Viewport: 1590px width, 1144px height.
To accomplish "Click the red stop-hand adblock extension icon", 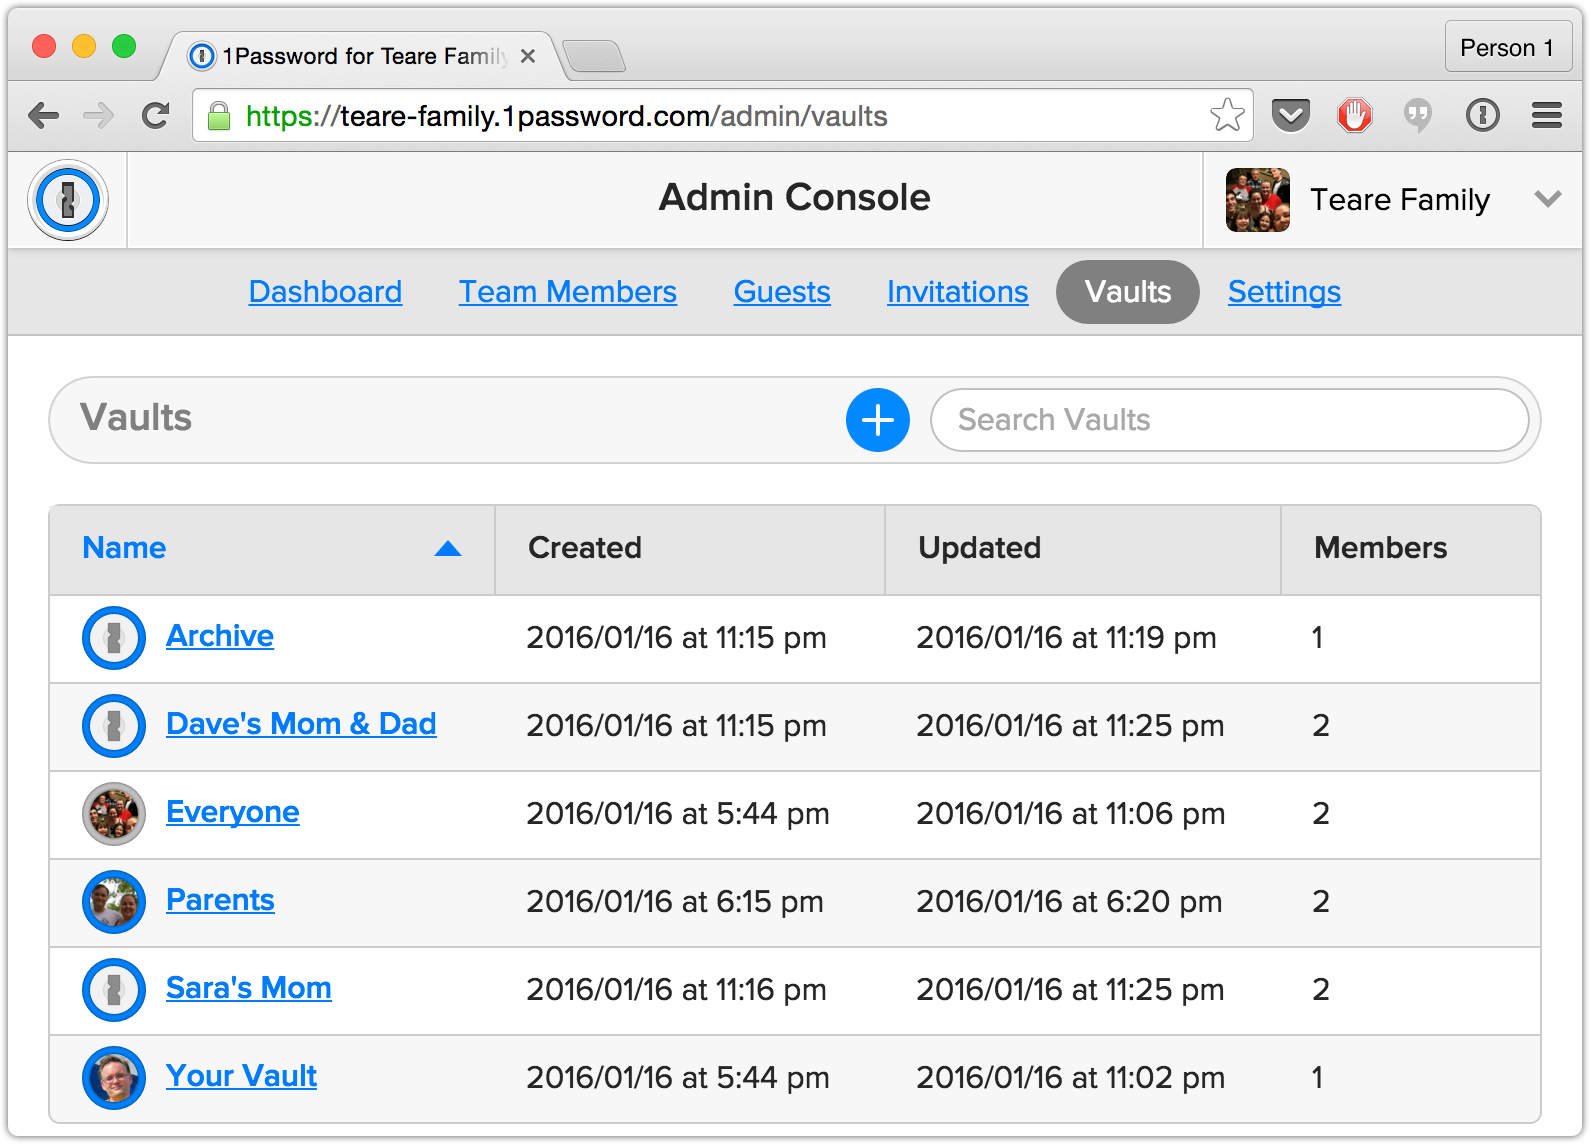I will [x=1354, y=116].
